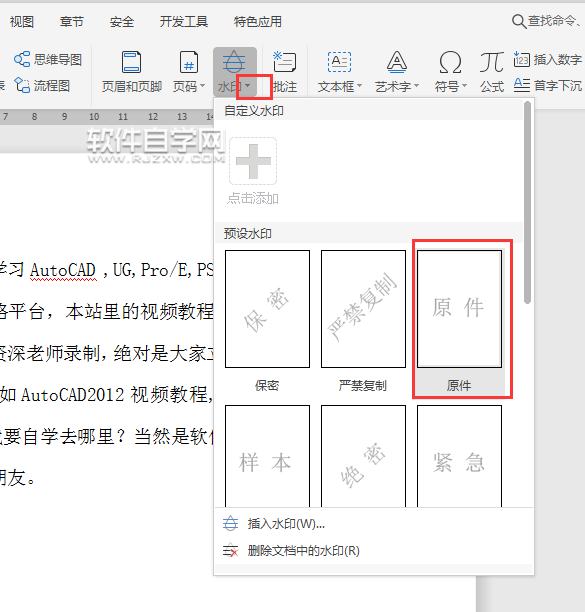Click the 流程图 flowchart icon
Screen dimensions: 585x612
[22, 85]
